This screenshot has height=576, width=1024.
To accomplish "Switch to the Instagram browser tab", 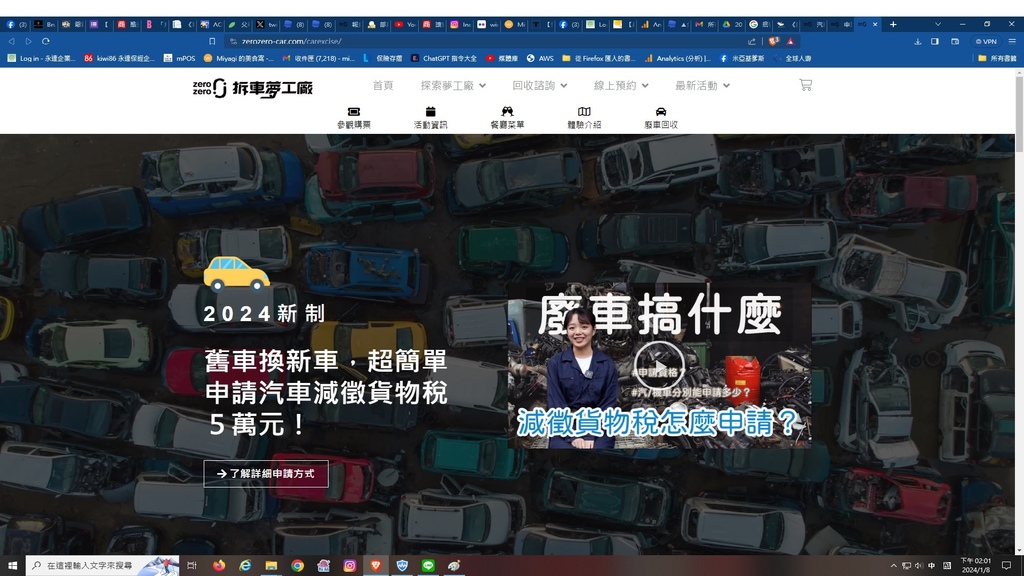I will 460,24.
